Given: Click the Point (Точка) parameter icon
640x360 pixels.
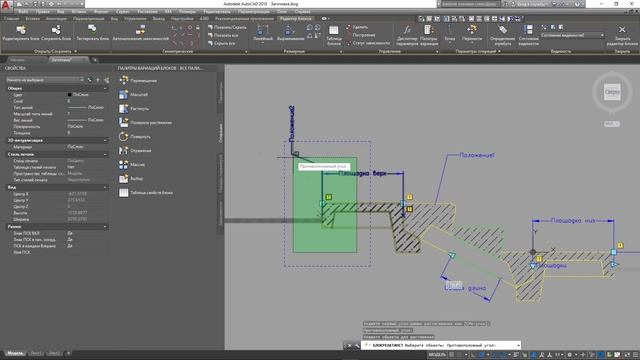Looking at the screenshot, I should click(449, 30).
